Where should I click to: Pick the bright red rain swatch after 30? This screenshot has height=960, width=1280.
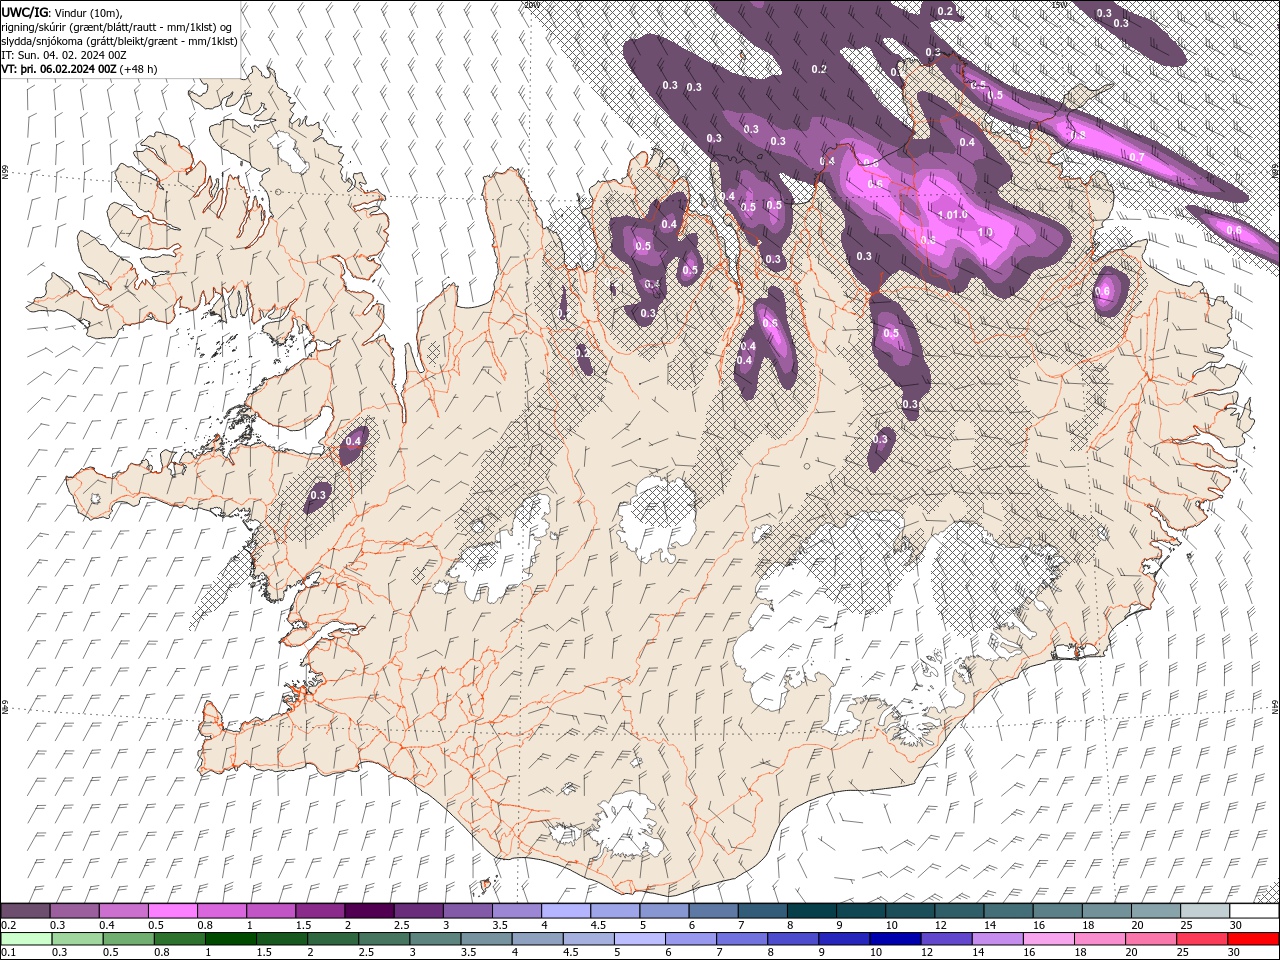point(1253,939)
